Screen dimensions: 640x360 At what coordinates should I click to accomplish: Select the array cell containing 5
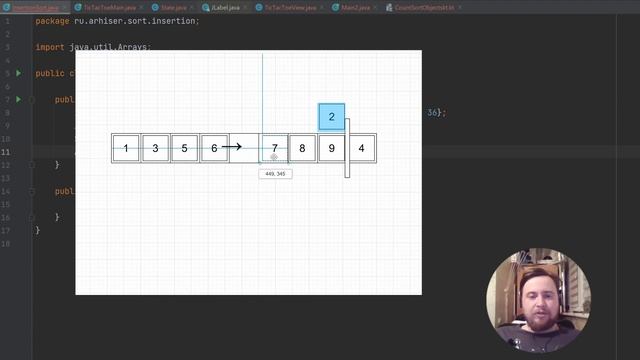pyautogui.click(x=184, y=148)
